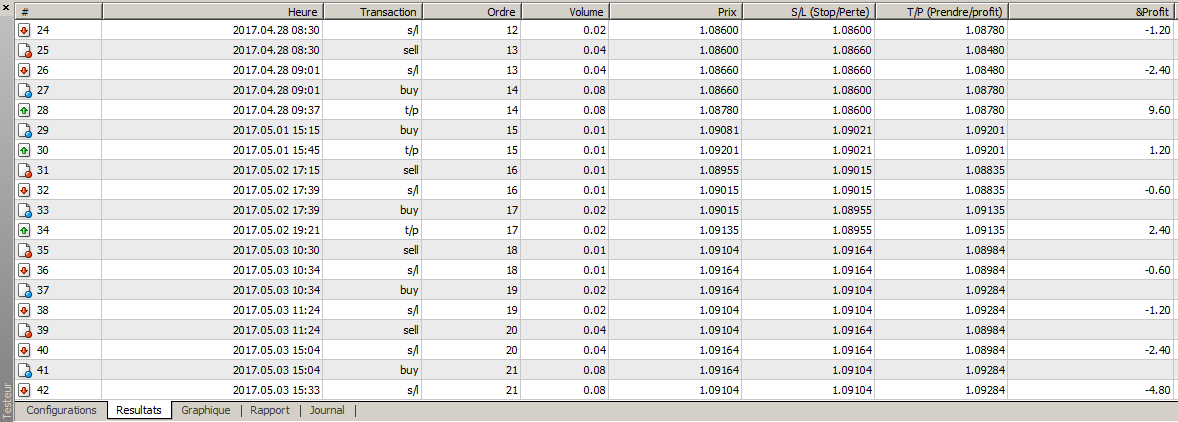Switch to the Configurations tab
1178x422 pixels.
tap(62, 410)
